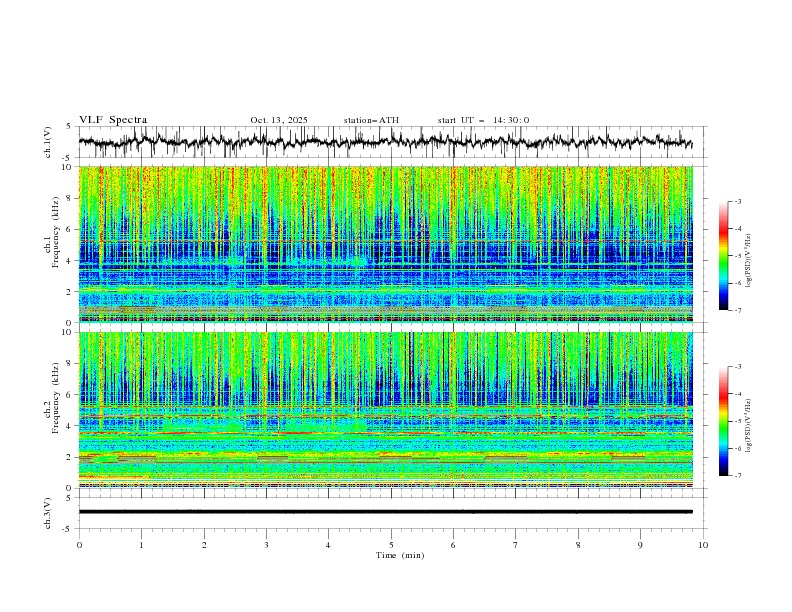Click the '-7' value on lower colorbar

737,475
